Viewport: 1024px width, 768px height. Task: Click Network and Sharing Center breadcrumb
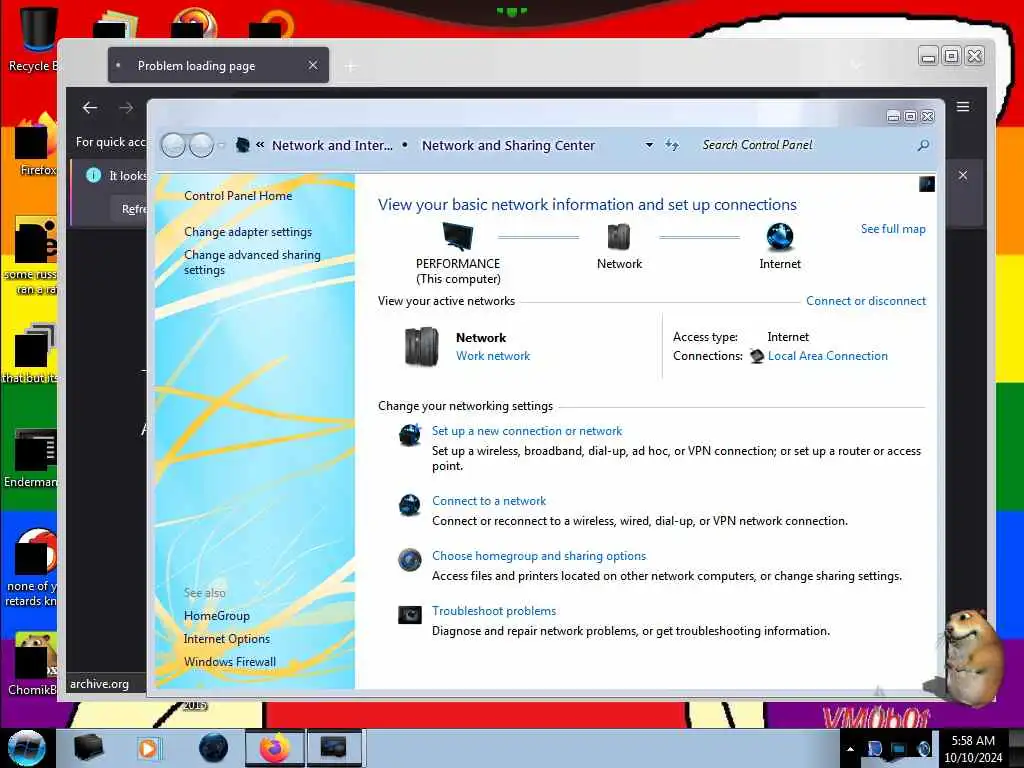click(x=508, y=145)
